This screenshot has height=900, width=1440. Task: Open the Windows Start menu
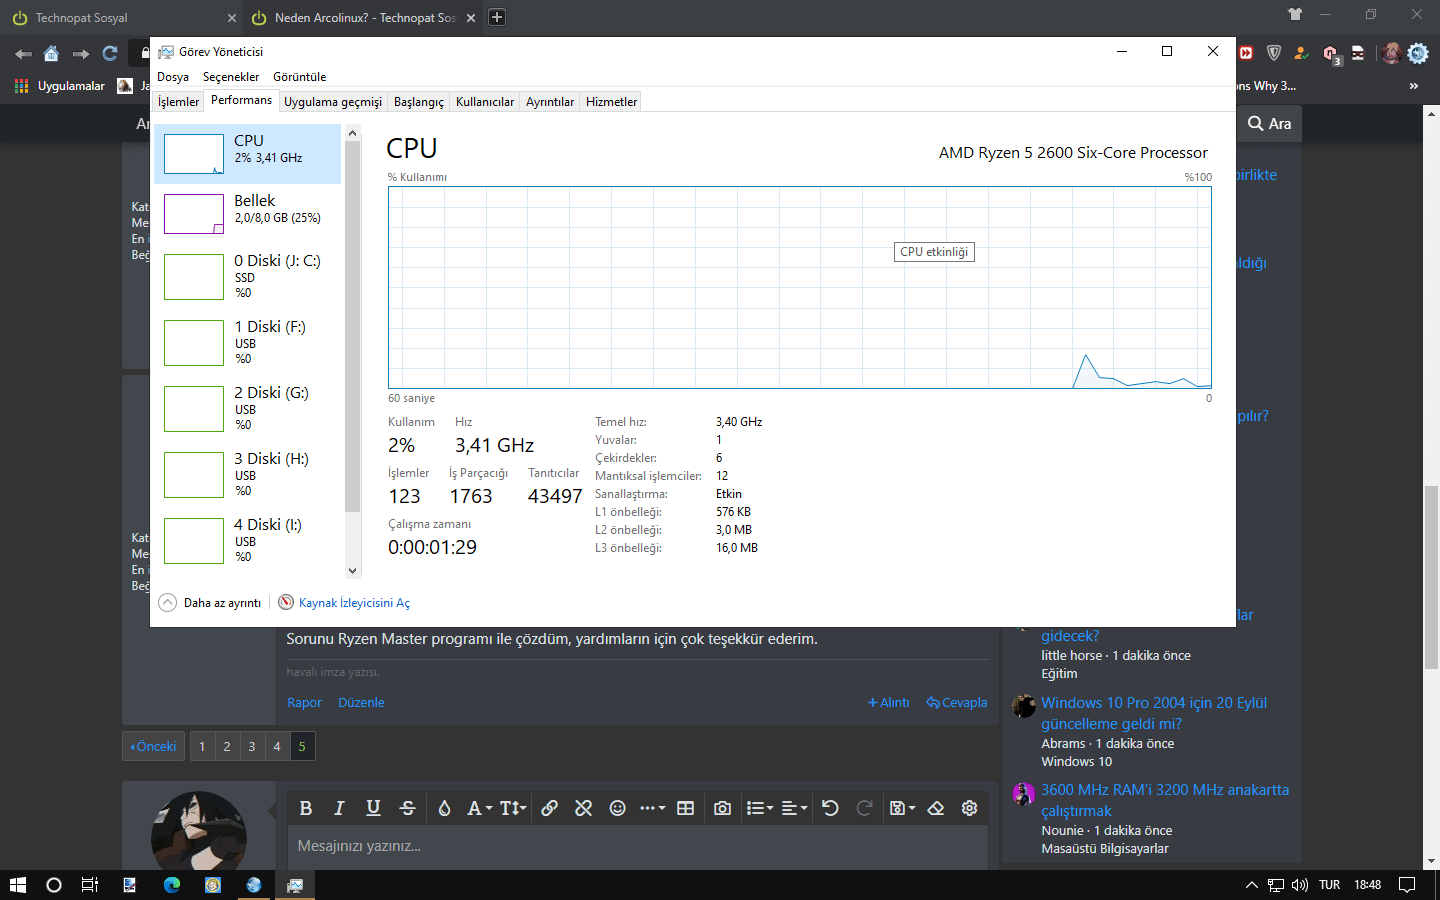coord(17,885)
